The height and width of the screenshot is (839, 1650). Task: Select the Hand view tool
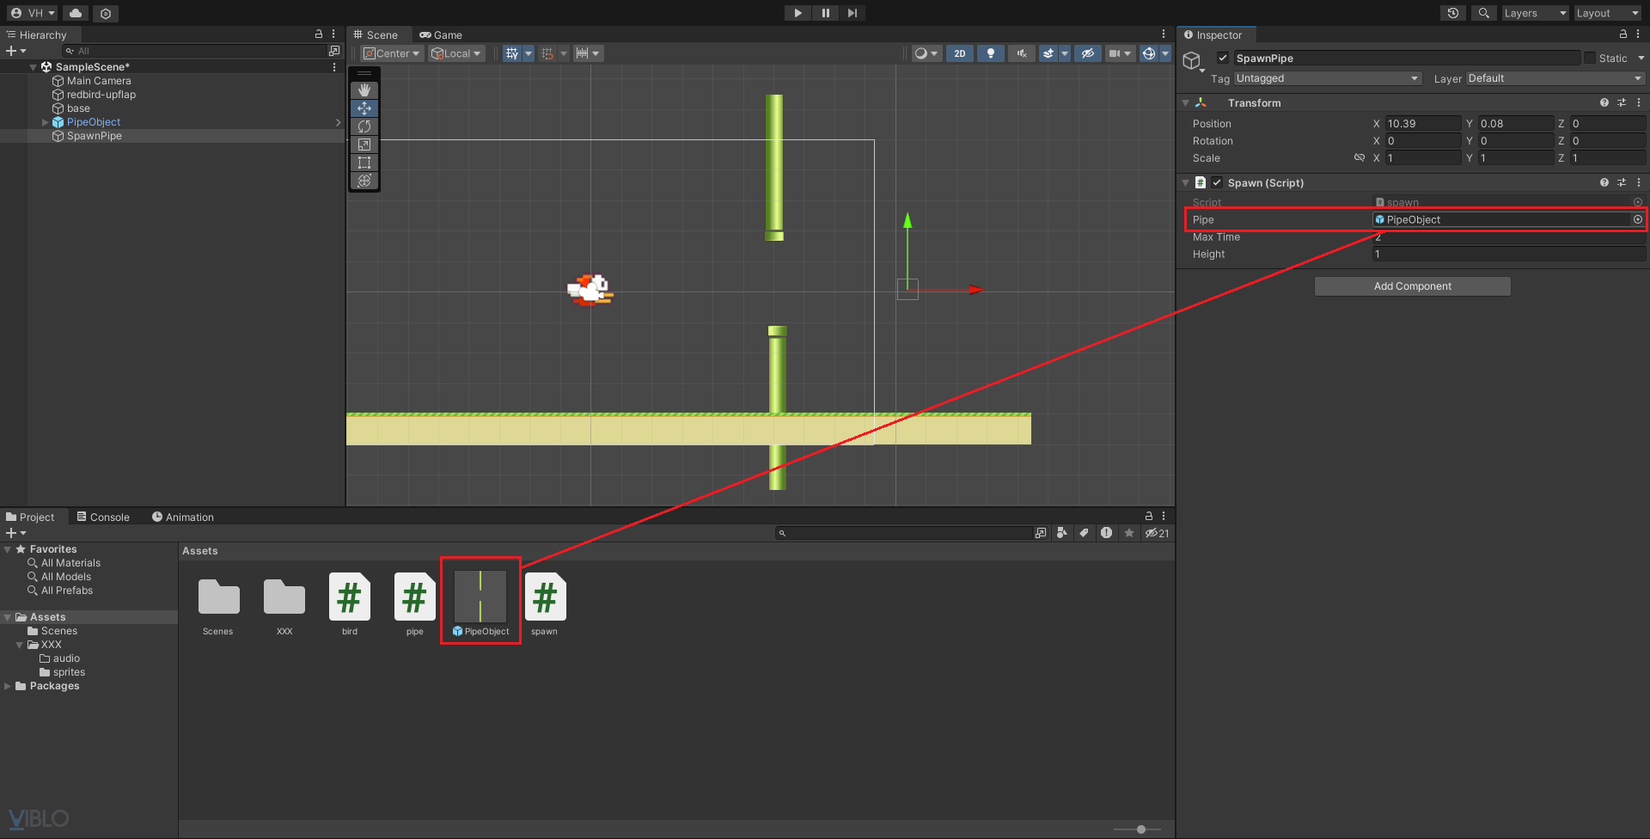tap(364, 90)
